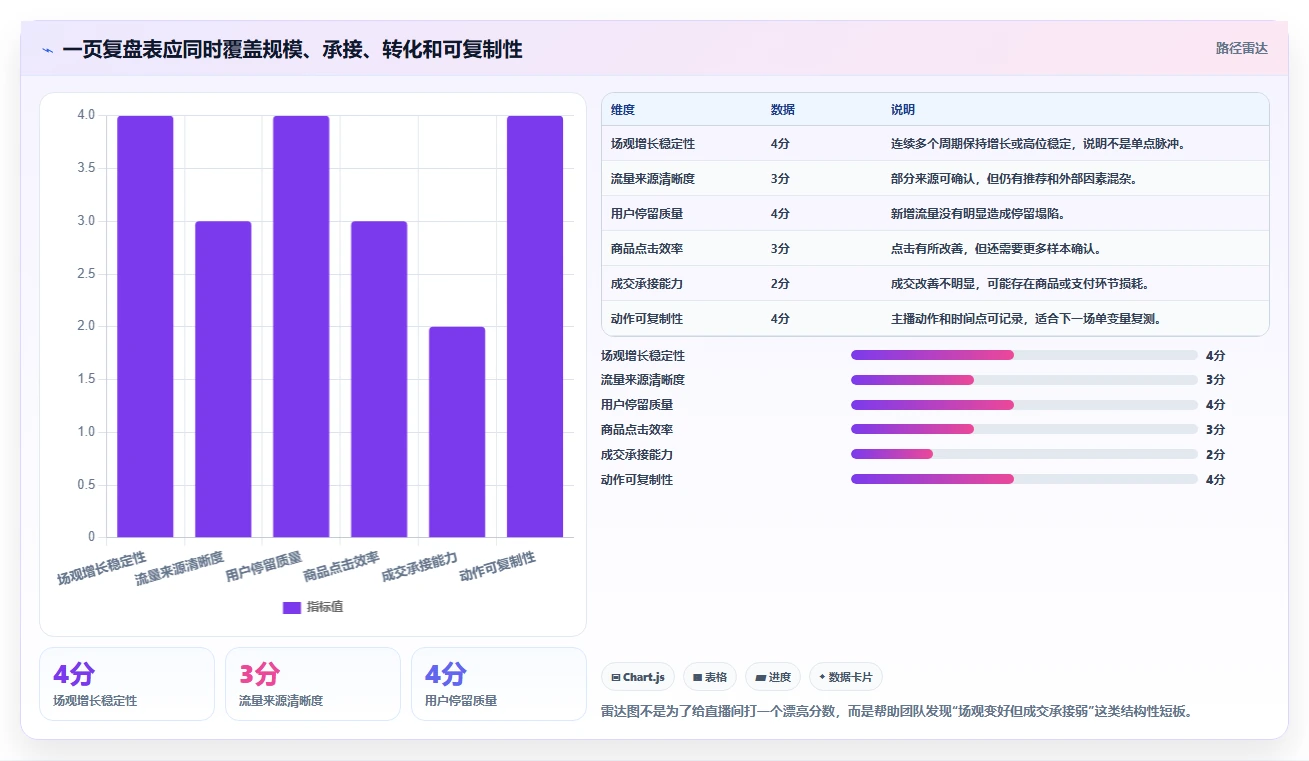Click the lightning icon beside the page title
Screen dimensions: 1309x761
(x=47, y=50)
